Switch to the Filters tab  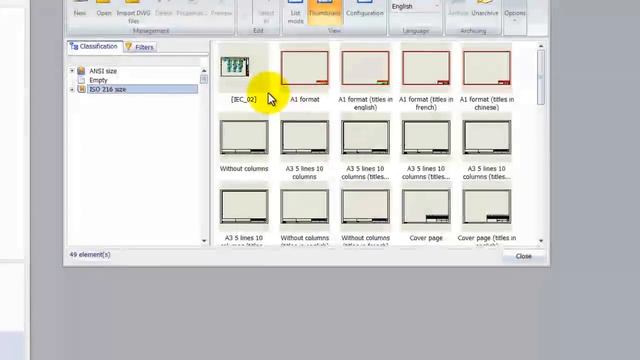pyautogui.click(x=140, y=47)
